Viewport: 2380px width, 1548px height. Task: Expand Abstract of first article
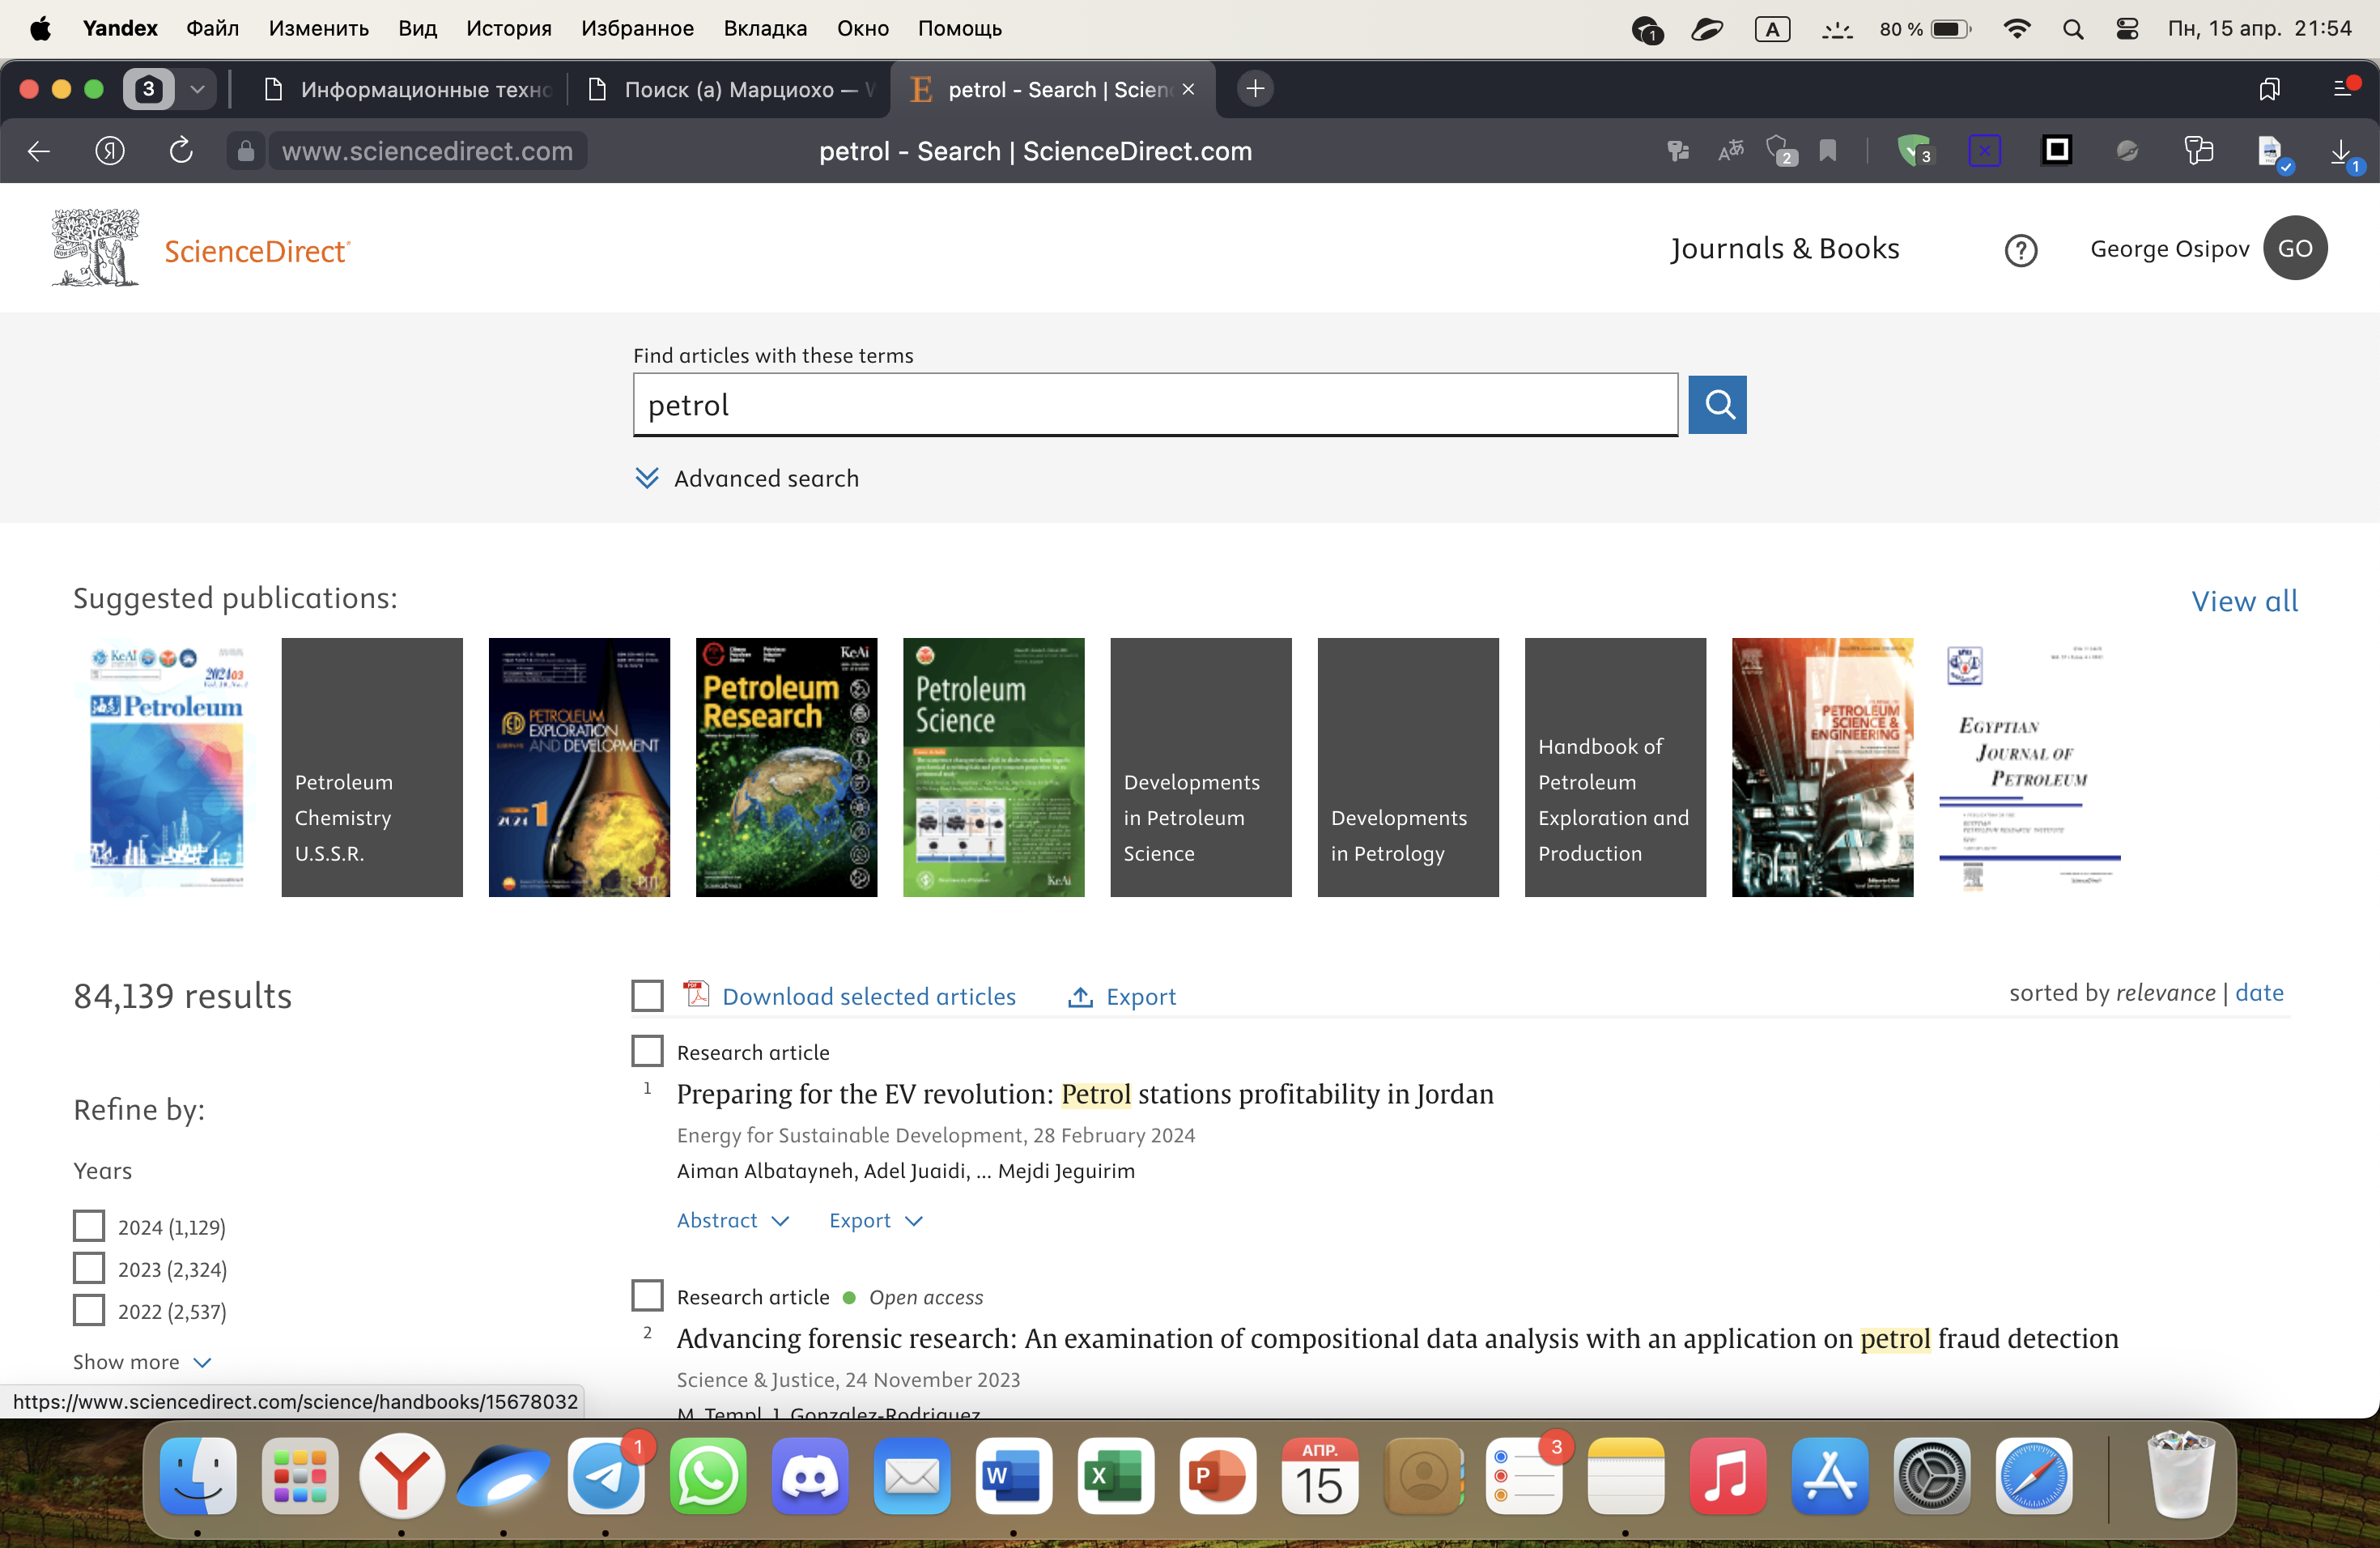(733, 1221)
